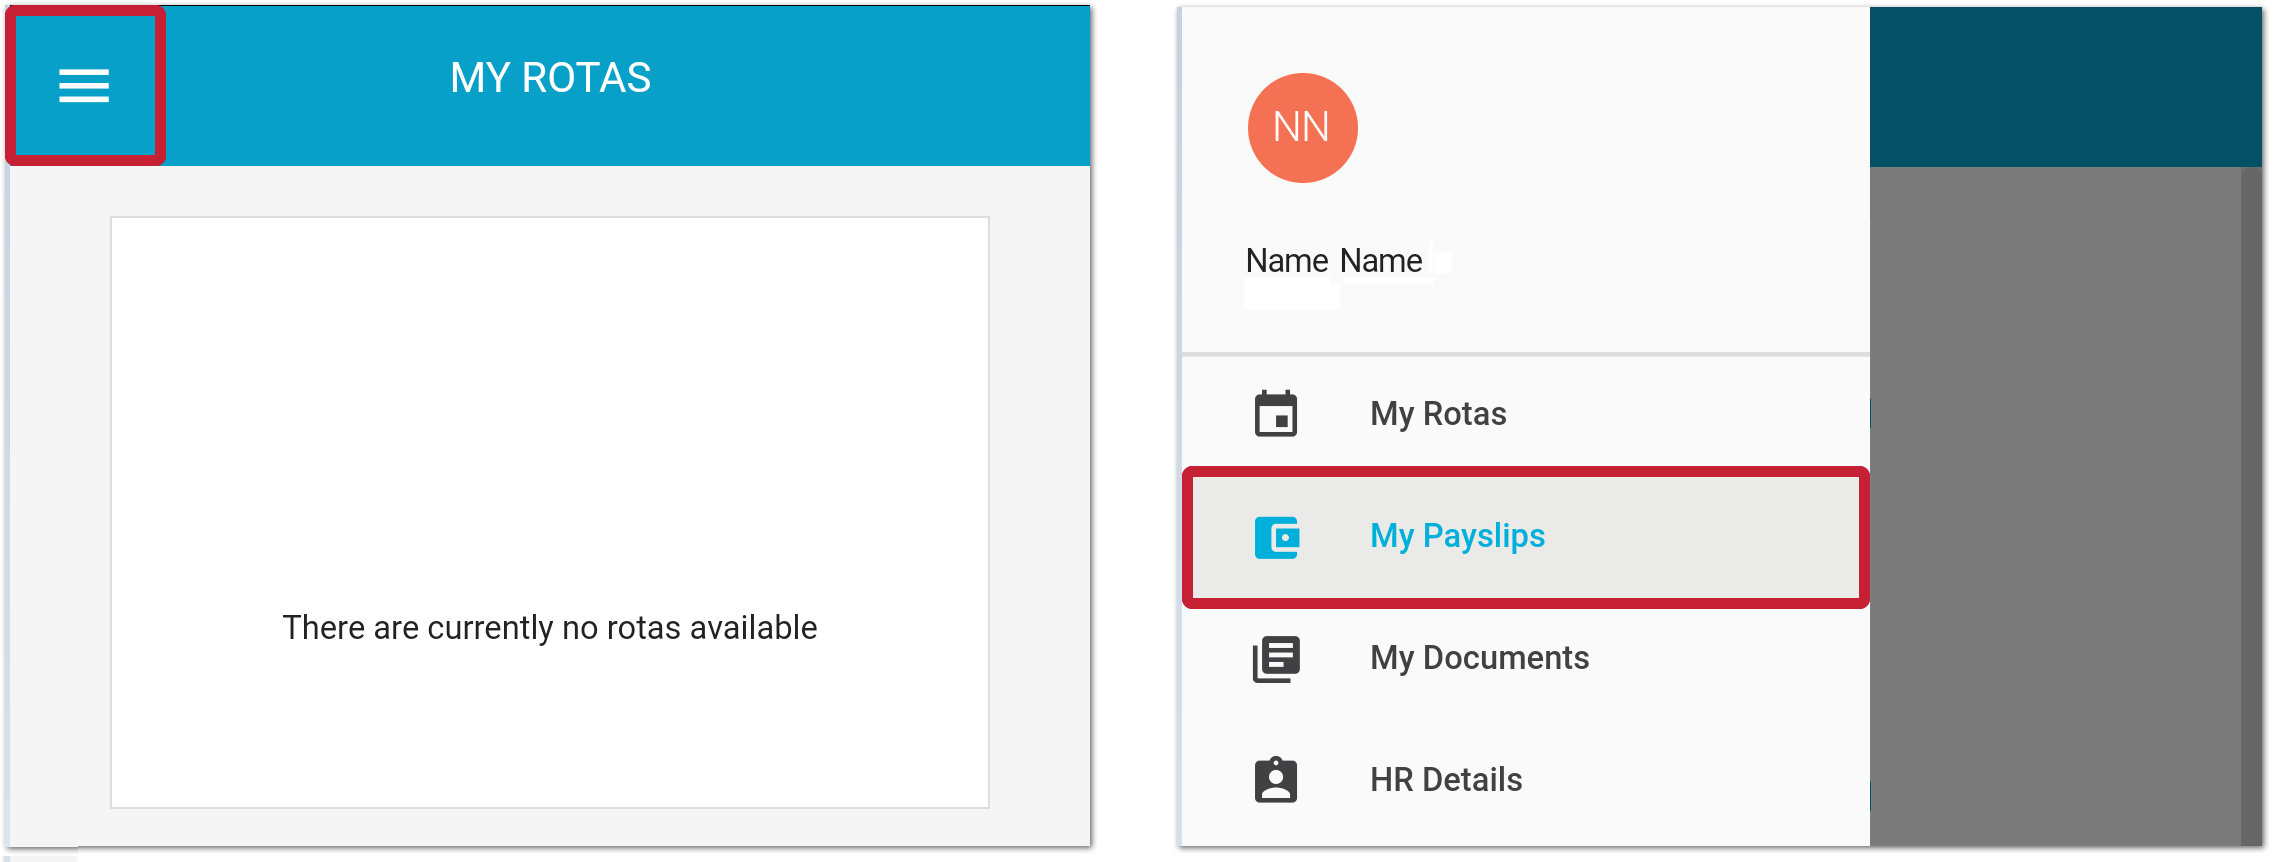Dismiss drawer by clicking the grey overlay
This screenshot has width=2279, height=862.
[x=2050, y=500]
